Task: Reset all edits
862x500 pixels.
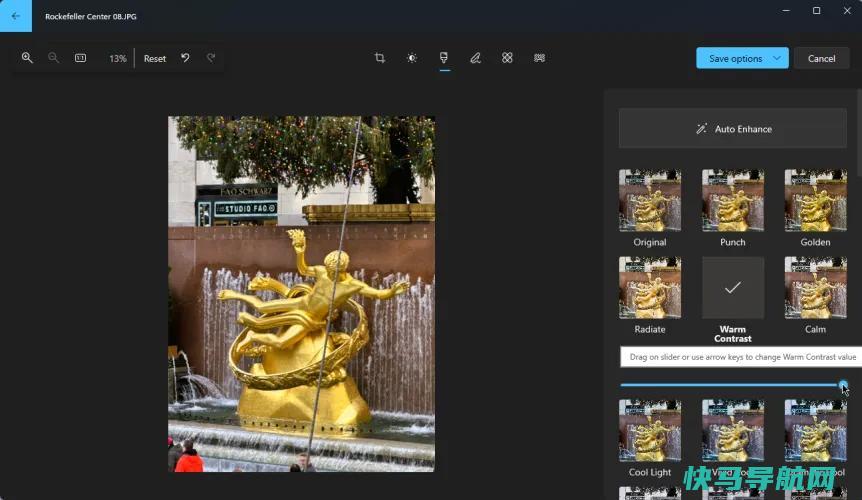Action: tap(154, 58)
